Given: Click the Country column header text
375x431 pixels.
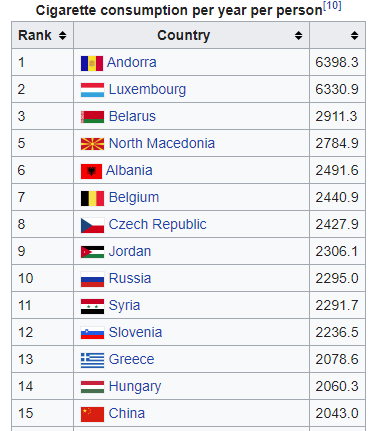Looking at the screenshot, I should (184, 35).
